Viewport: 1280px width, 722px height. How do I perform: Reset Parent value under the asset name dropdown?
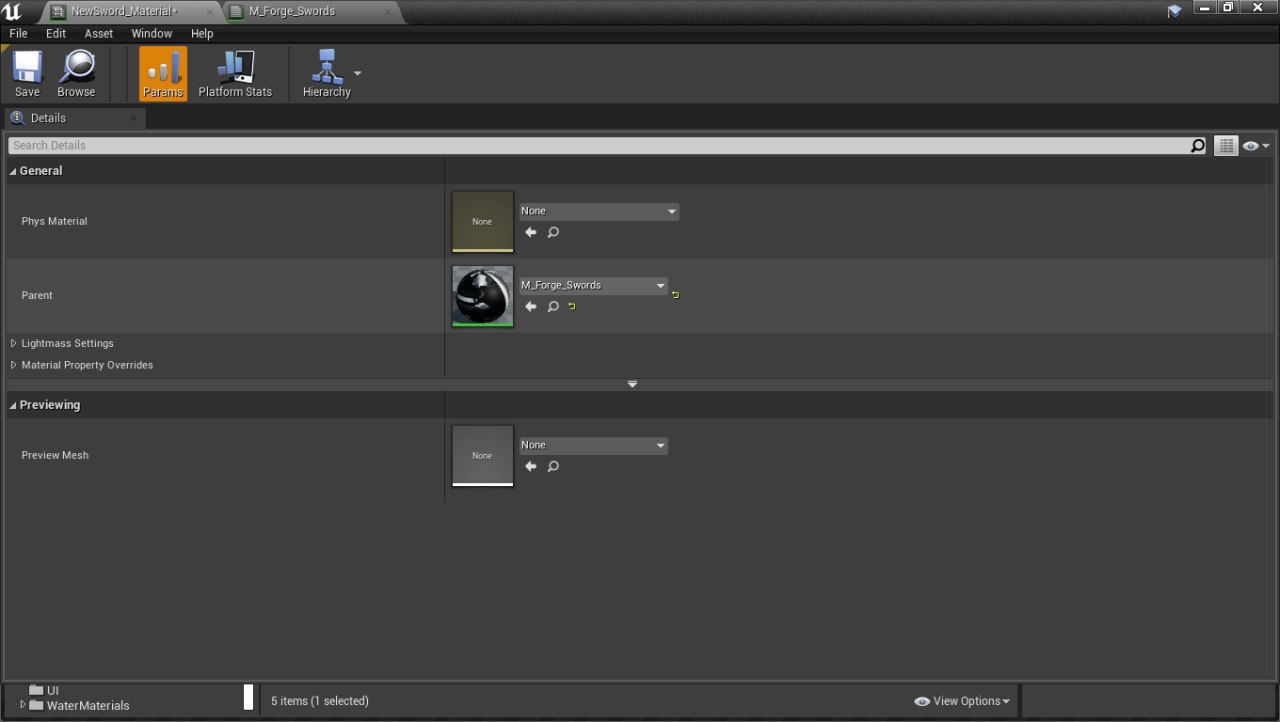[572, 306]
